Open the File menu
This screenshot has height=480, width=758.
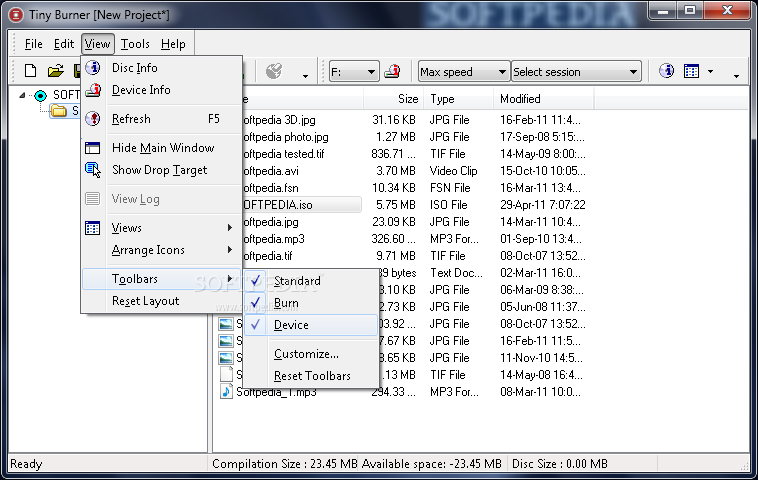pyautogui.click(x=33, y=44)
